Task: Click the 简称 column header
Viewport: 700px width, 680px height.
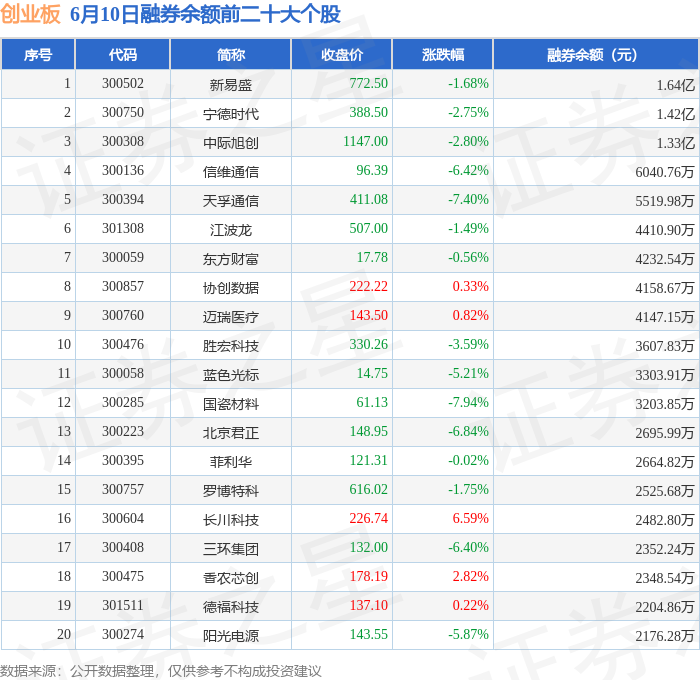Action: [231, 55]
